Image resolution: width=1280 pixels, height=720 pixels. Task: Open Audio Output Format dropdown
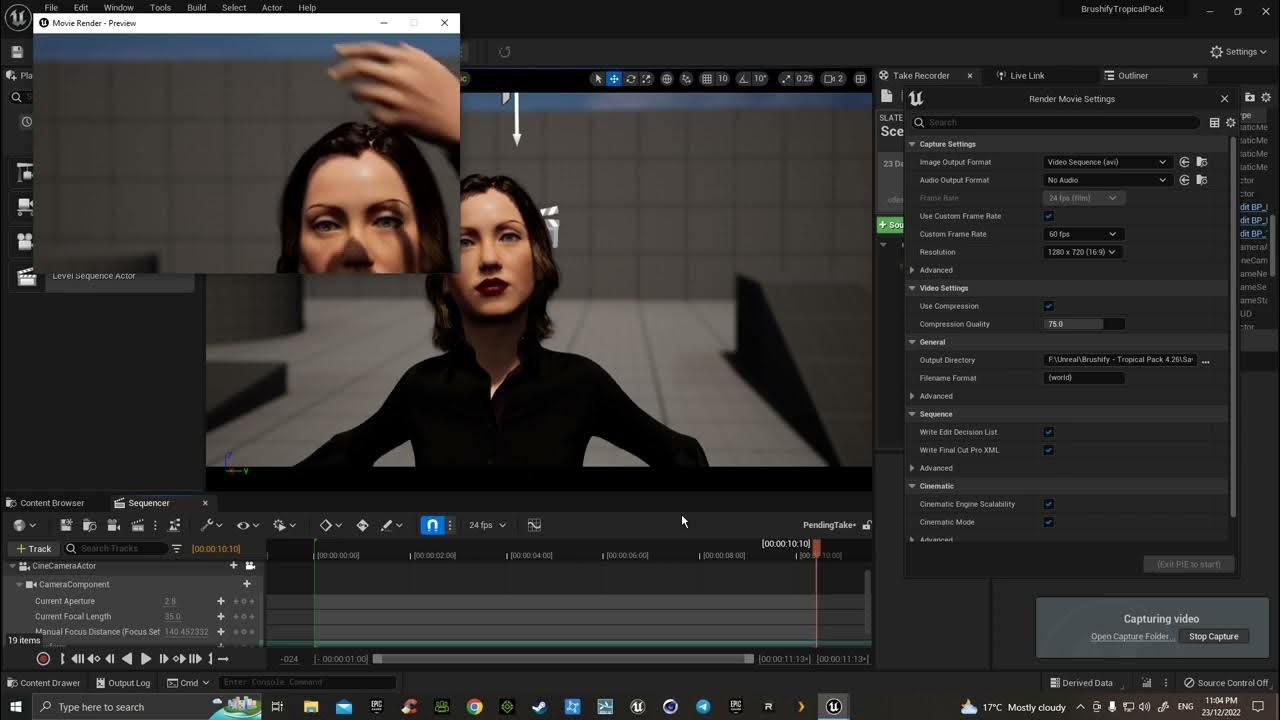coord(1107,180)
